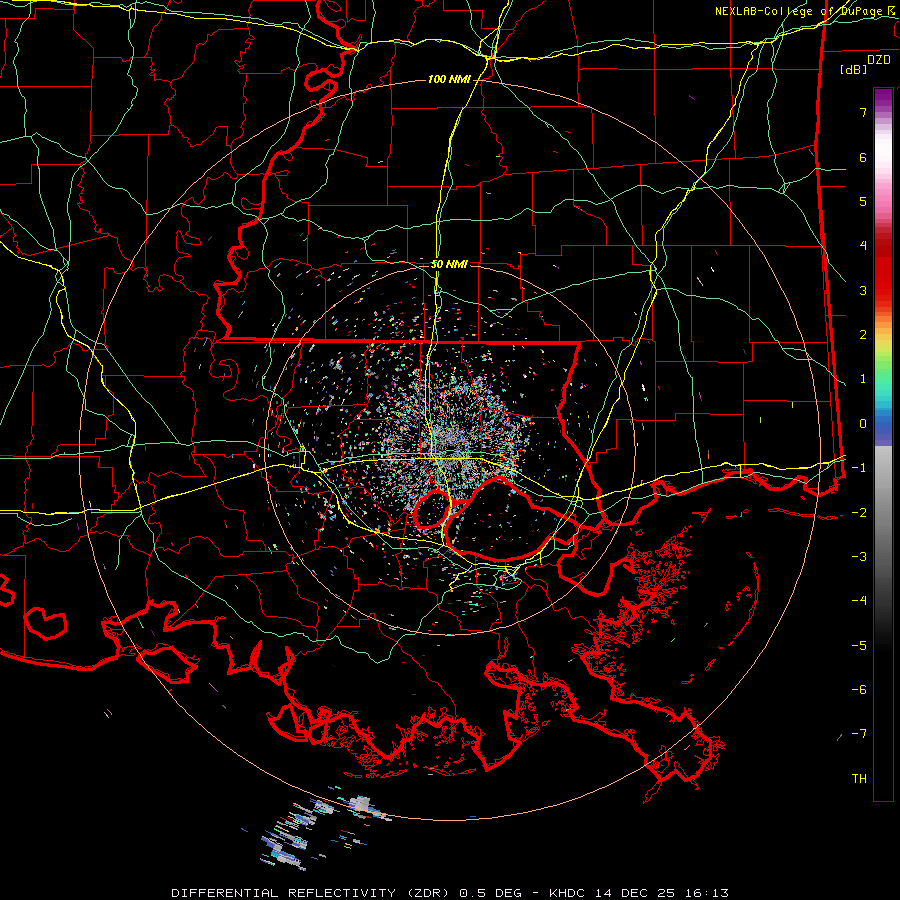Click the "100 NMI" range ring label
This screenshot has width=900, height=900.
(x=448, y=79)
